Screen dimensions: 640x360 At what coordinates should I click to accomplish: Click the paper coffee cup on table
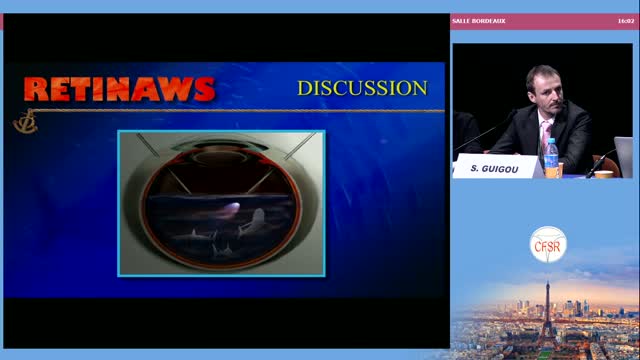pyautogui.click(x=603, y=174)
